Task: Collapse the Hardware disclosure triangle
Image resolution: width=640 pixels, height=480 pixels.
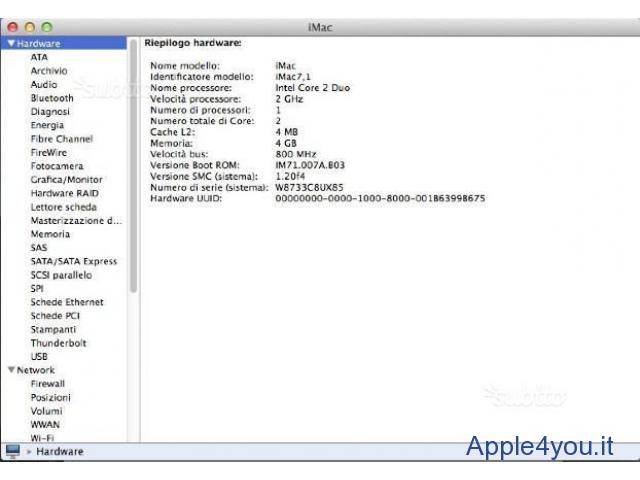Action: (x=11, y=43)
